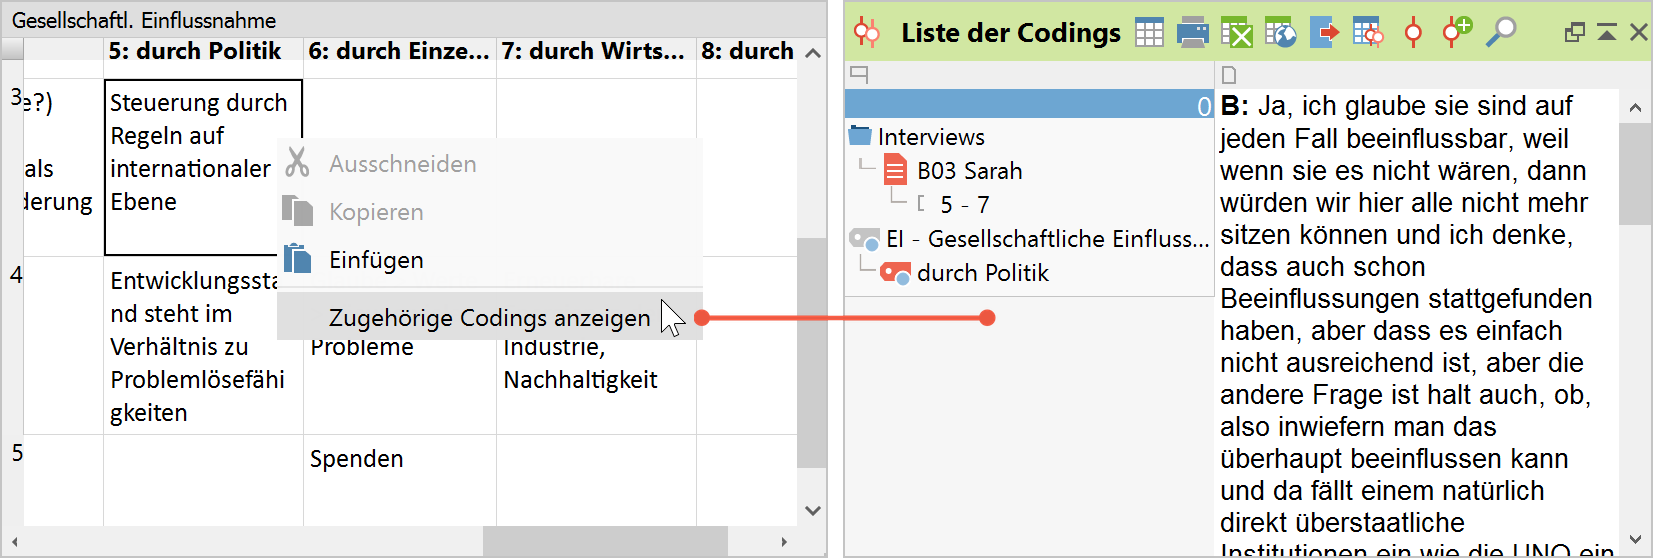Select durch Politik code in tree
Screen dimensions: 1653x558
(983, 273)
